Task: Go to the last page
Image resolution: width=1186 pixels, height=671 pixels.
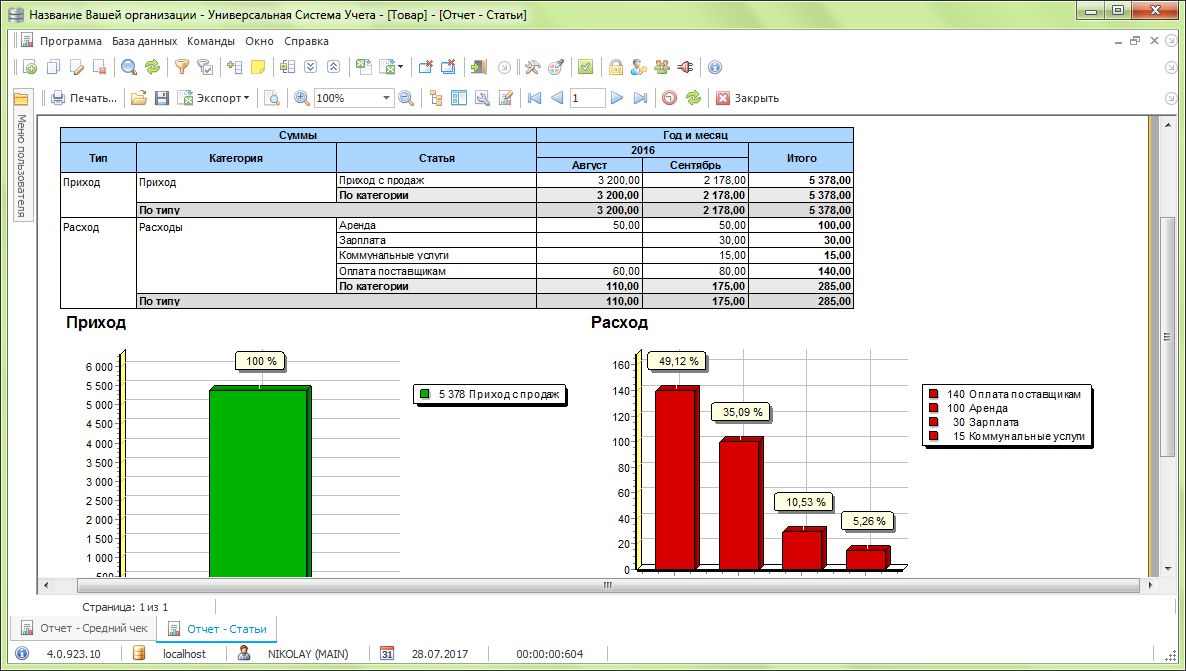Action: pyautogui.click(x=641, y=98)
